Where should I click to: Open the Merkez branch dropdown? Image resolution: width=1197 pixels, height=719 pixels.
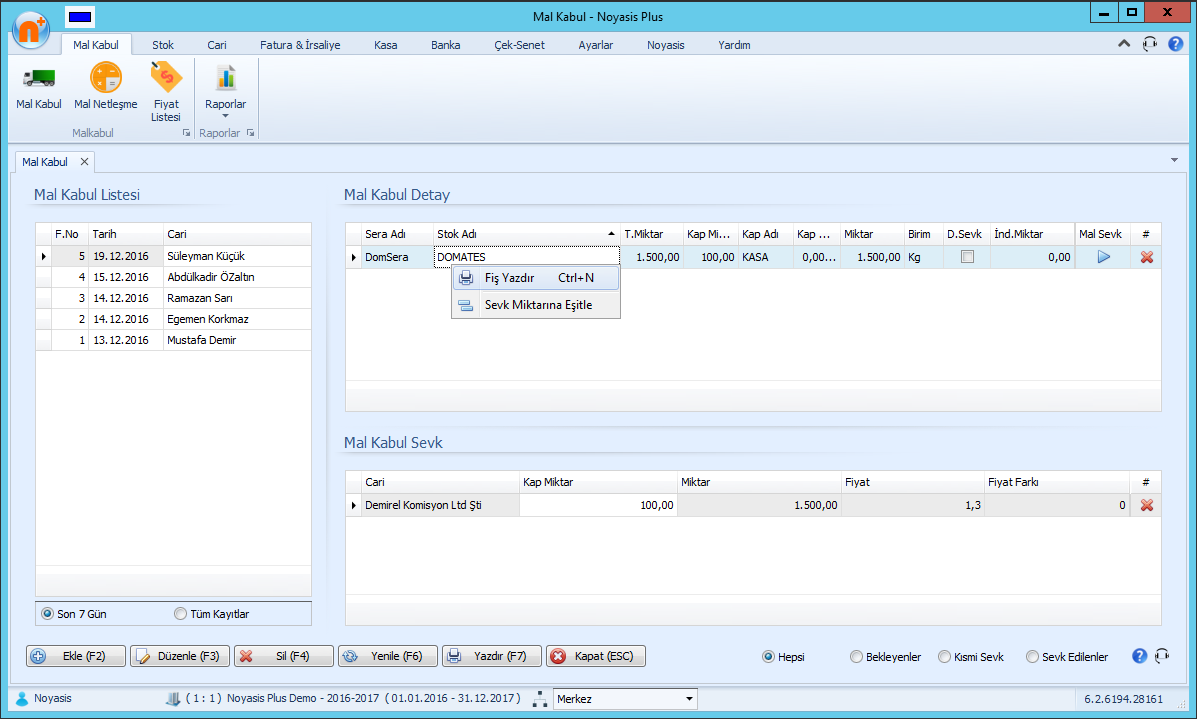pos(689,699)
